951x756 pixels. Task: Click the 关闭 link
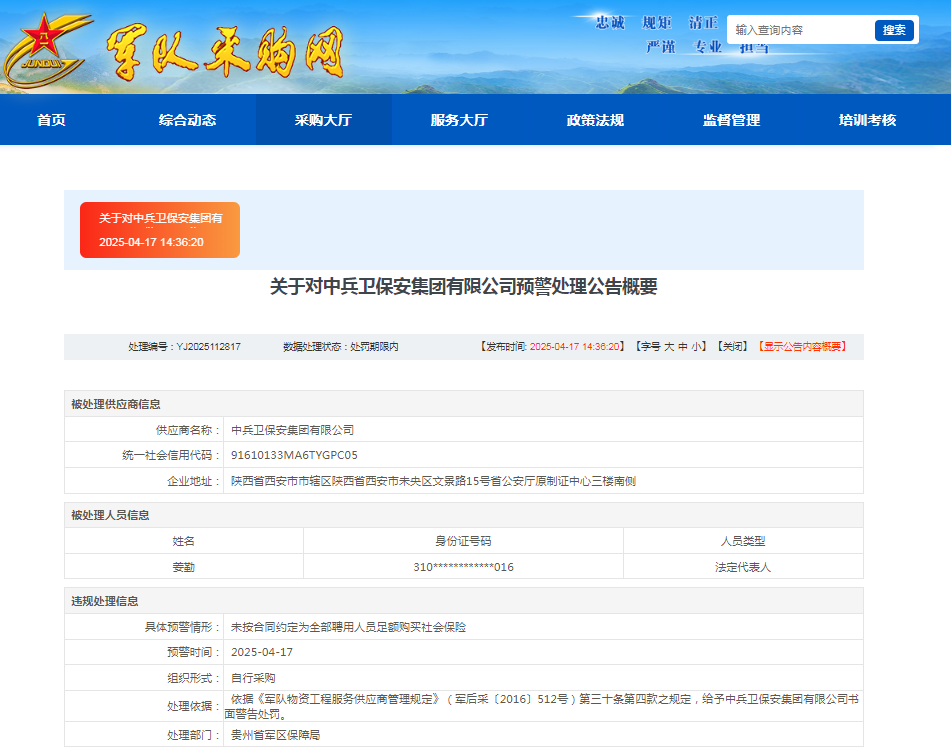tap(733, 346)
